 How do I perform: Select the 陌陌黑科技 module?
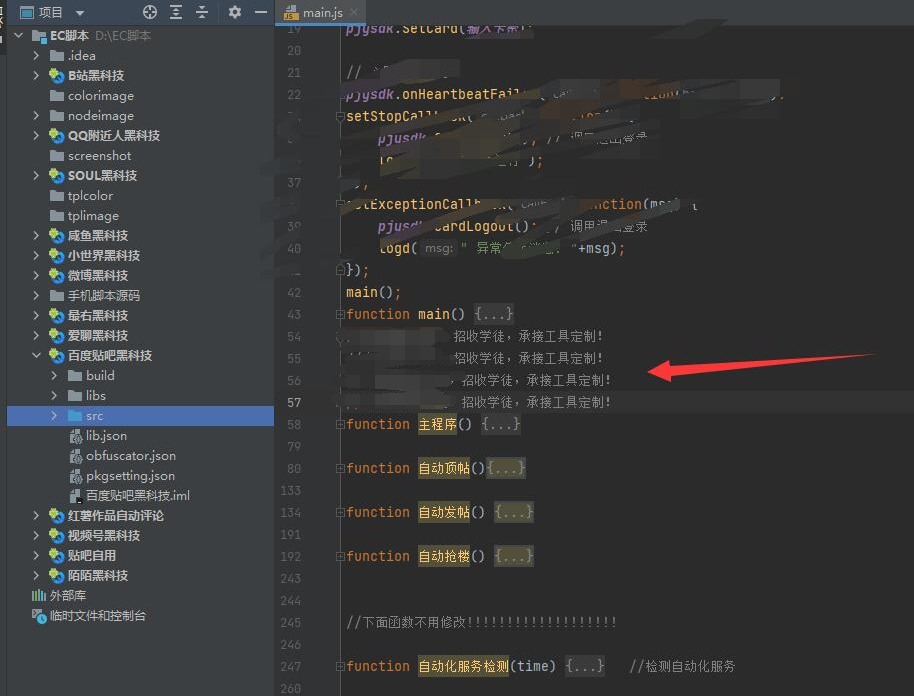[x=97, y=576]
